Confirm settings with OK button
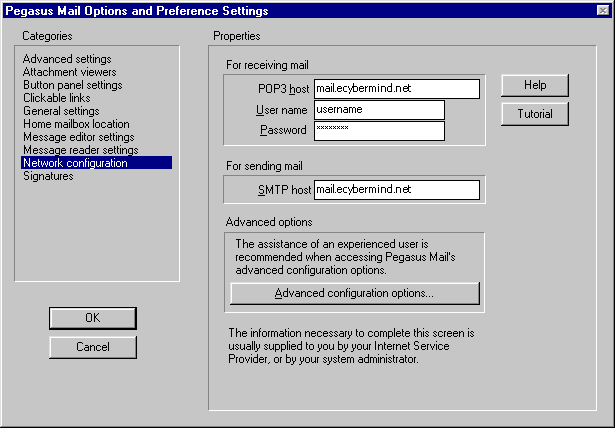Viewport: 615px width, 428px height. pos(92,318)
